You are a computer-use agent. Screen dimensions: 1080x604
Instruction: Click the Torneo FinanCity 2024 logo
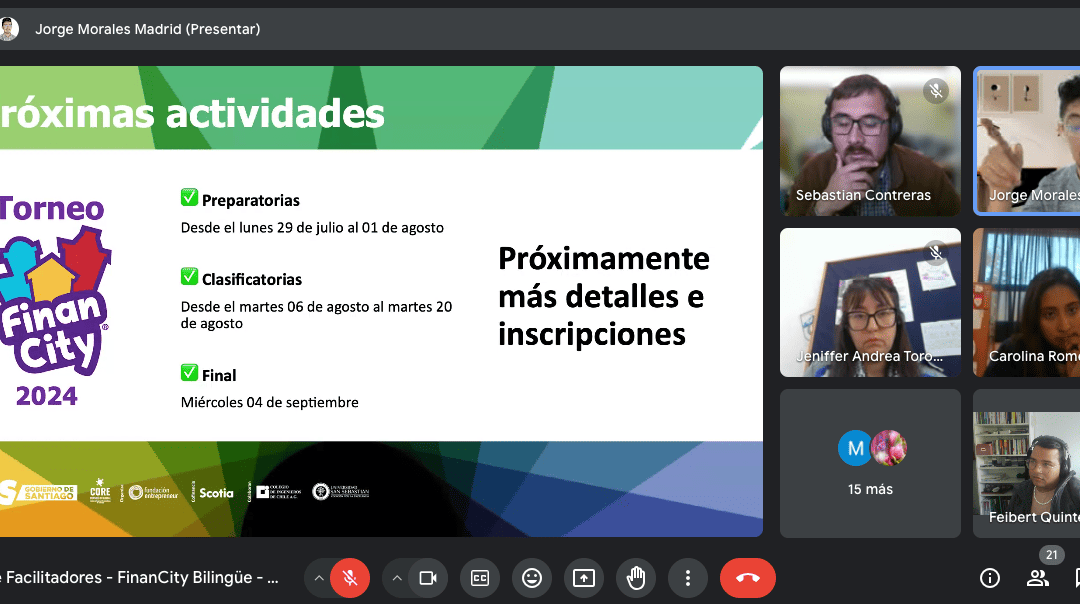[54, 301]
